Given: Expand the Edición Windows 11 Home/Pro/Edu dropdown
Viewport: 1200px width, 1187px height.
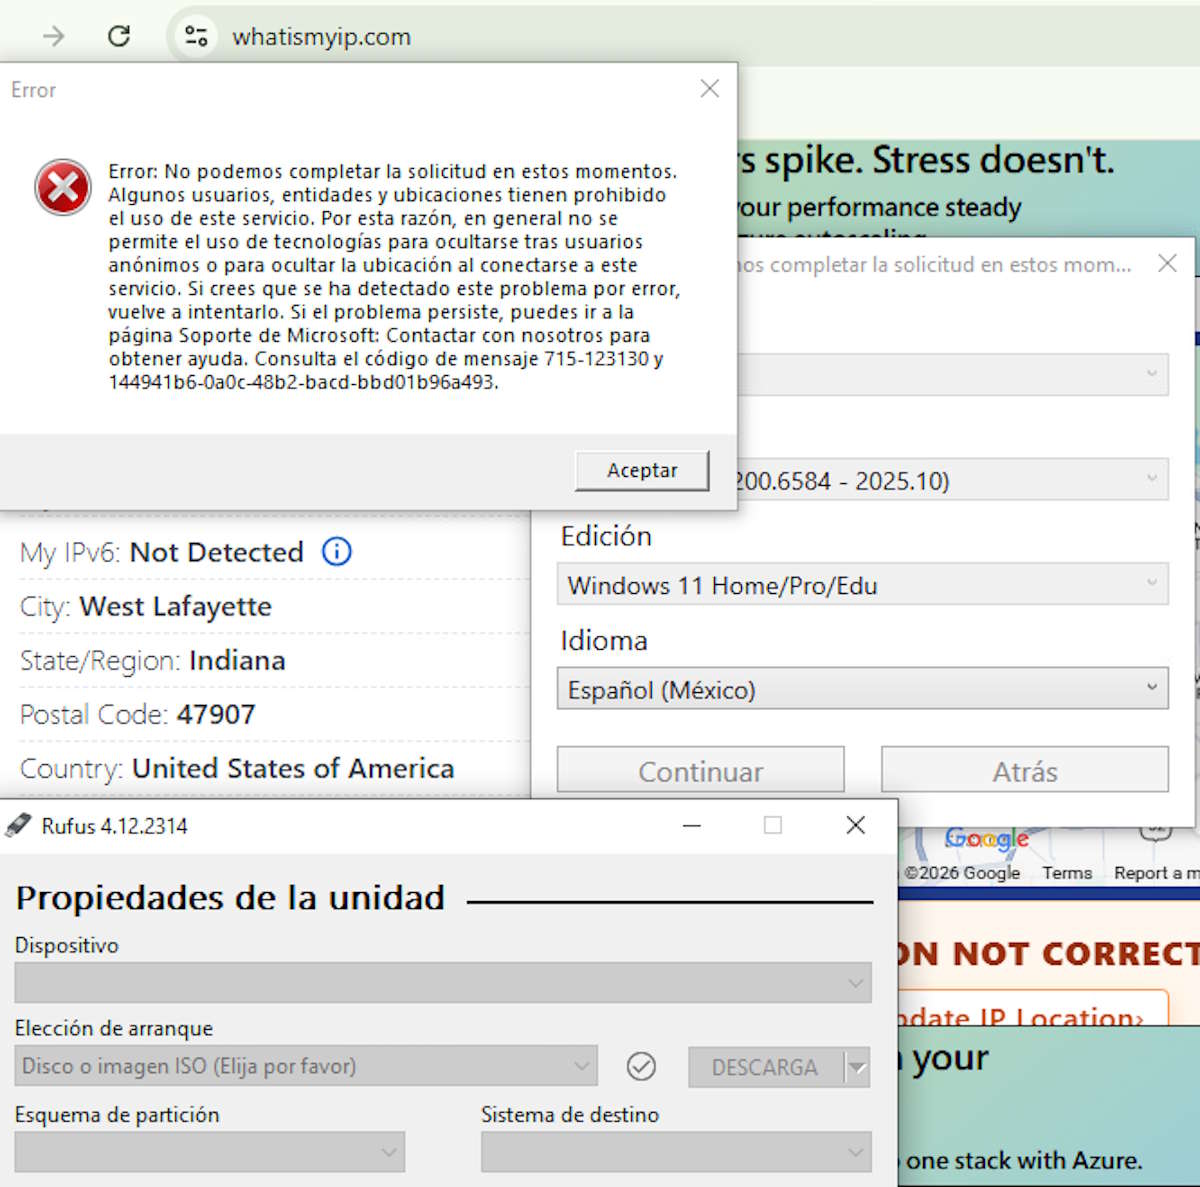Looking at the screenshot, I should [862, 586].
